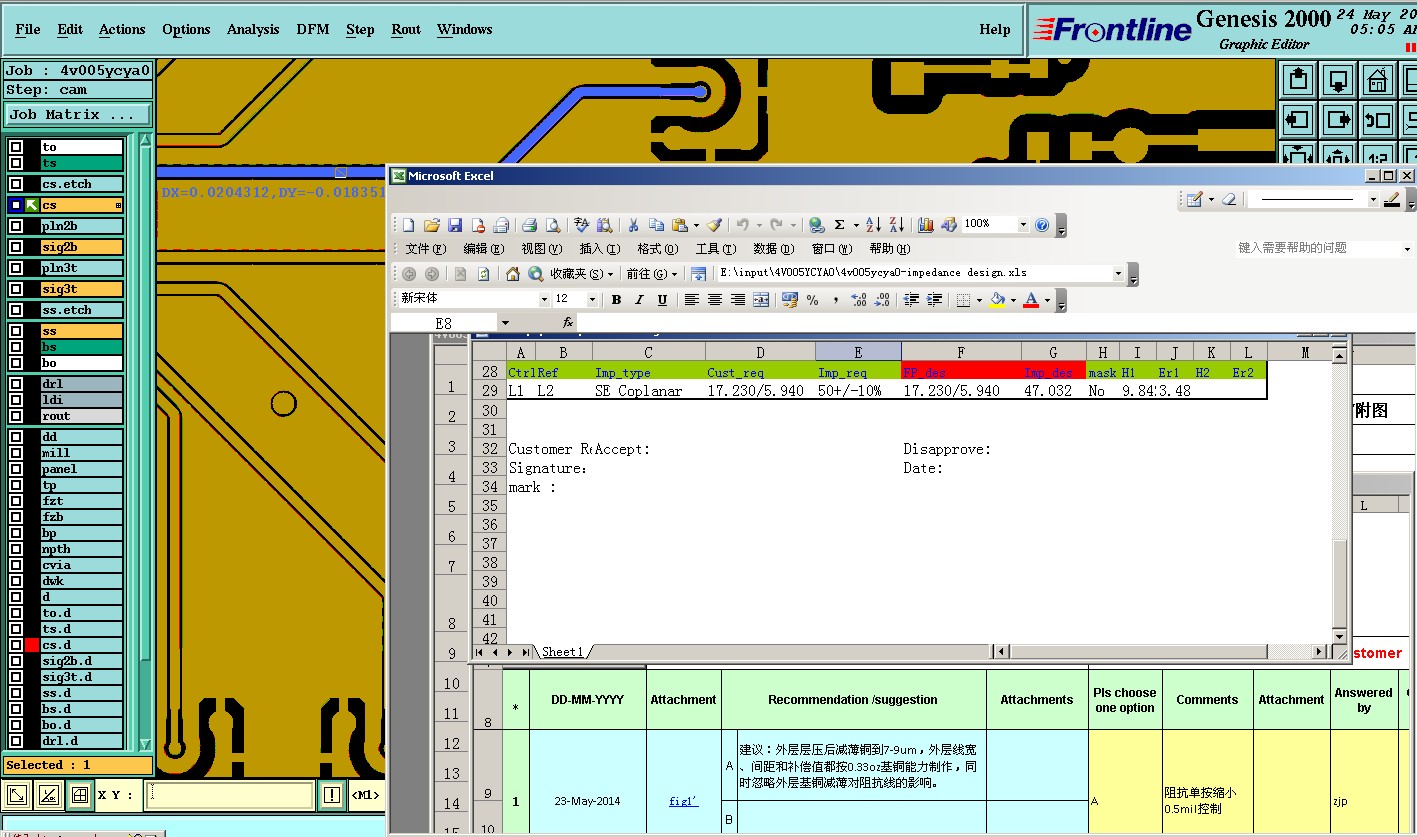Screen dimensions: 1417x837
Task: Open the font size dropdown showing 12
Action: pyautogui.click(x=592, y=300)
